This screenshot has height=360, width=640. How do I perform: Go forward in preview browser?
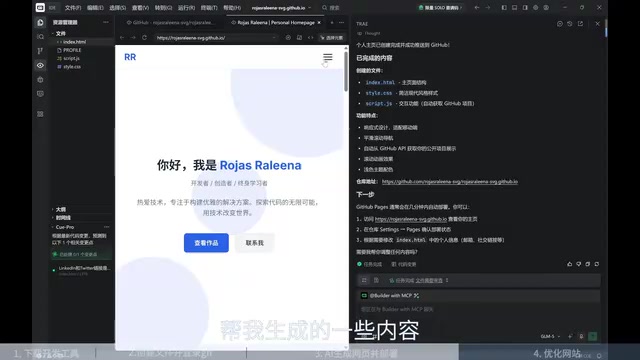133,38
